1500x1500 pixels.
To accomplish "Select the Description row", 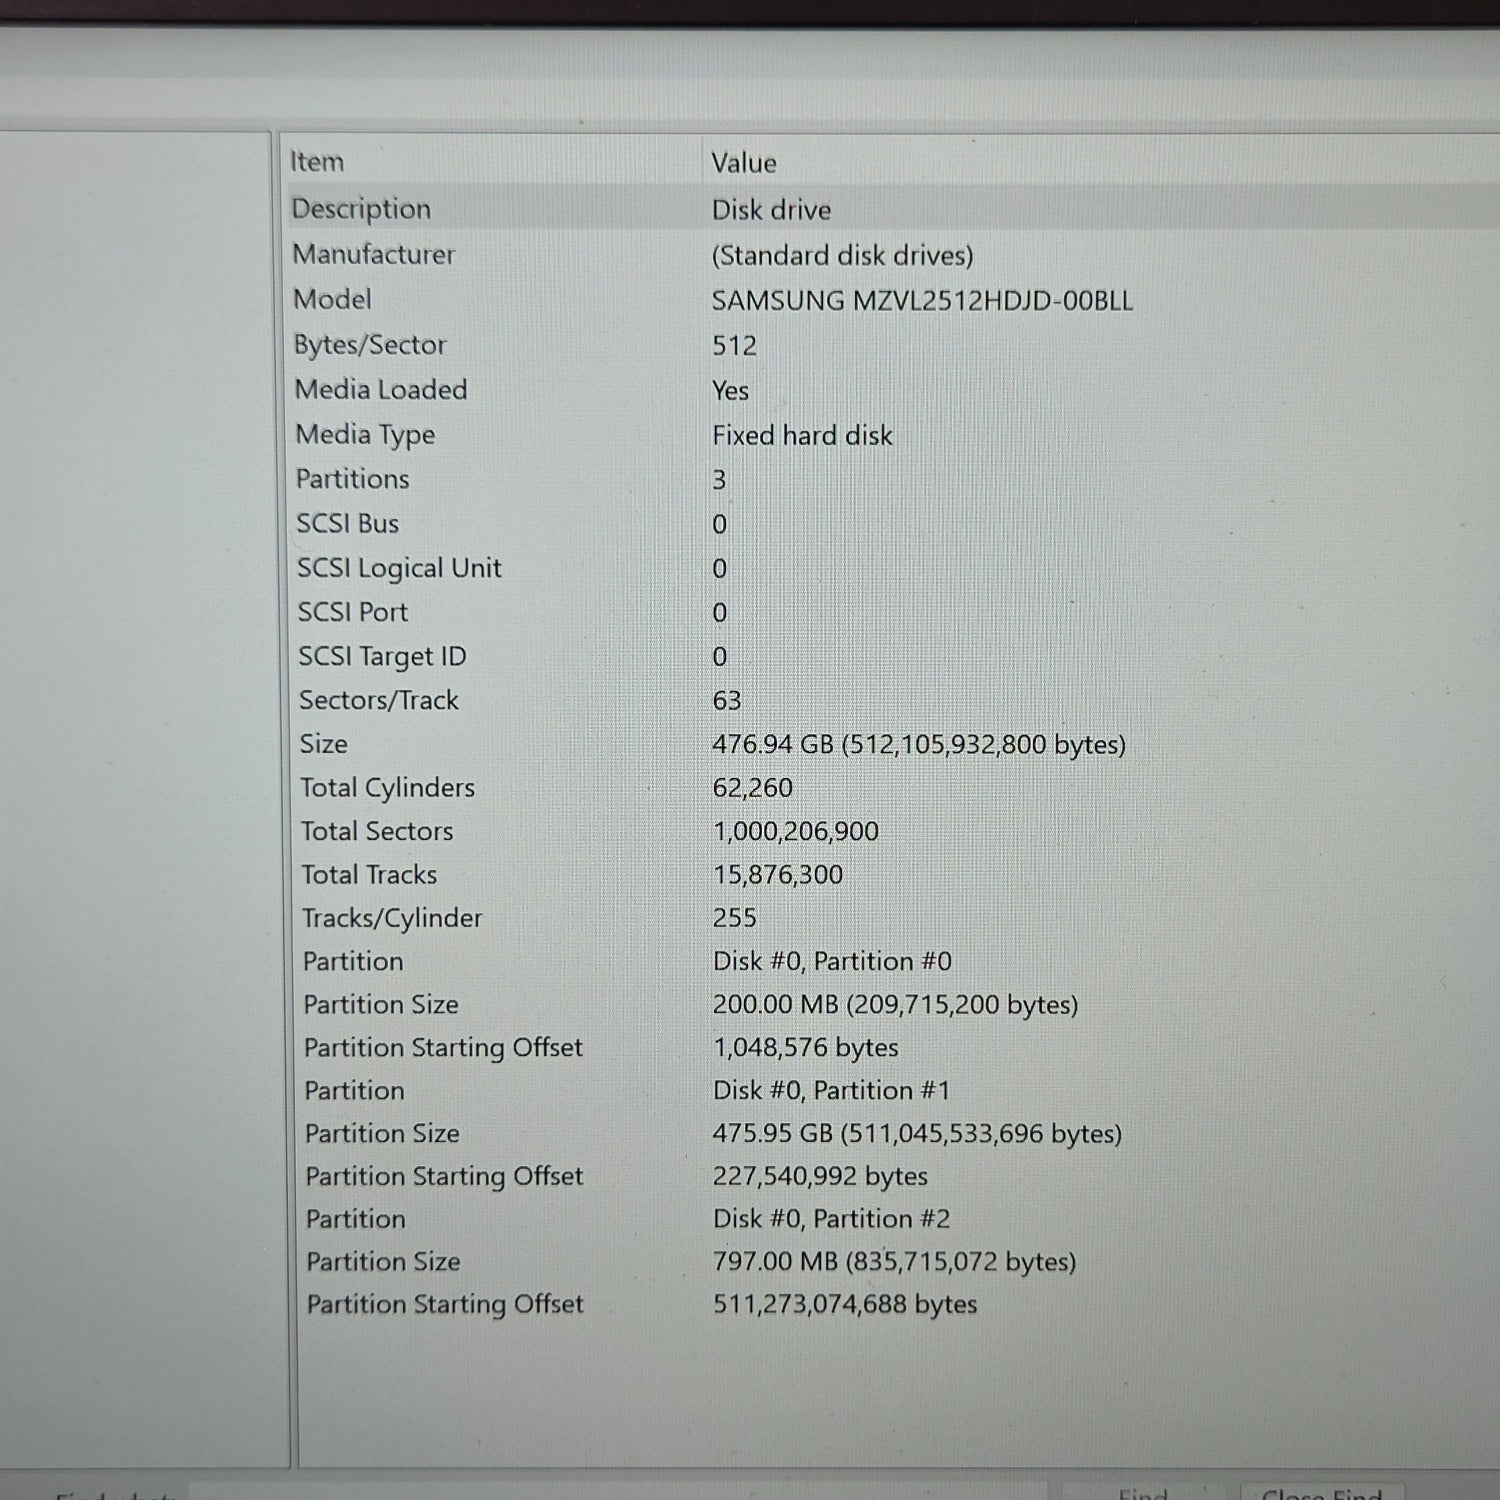I will tap(891, 209).
